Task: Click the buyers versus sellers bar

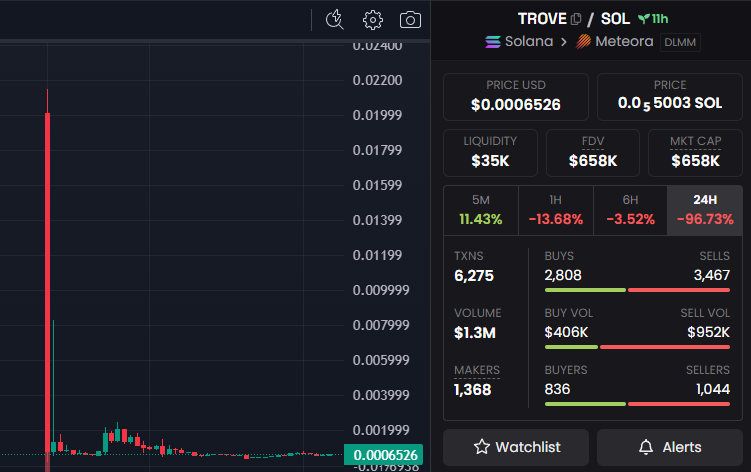Action: (x=637, y=404)
